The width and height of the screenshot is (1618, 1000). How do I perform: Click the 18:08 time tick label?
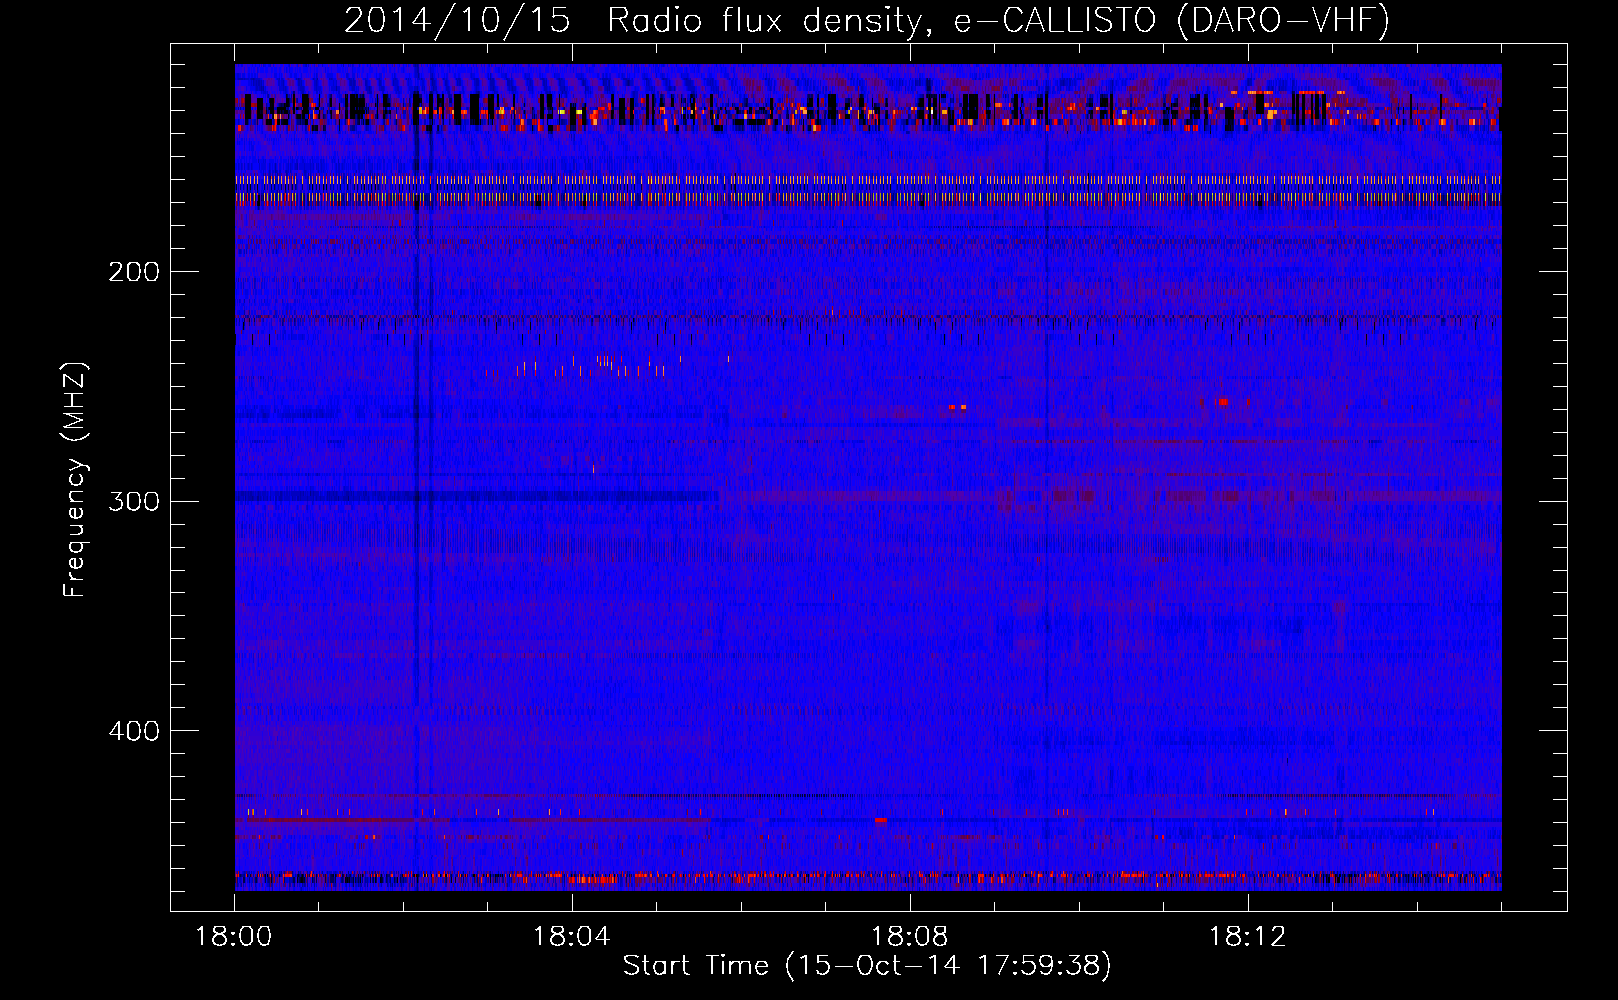pos(910,937)
